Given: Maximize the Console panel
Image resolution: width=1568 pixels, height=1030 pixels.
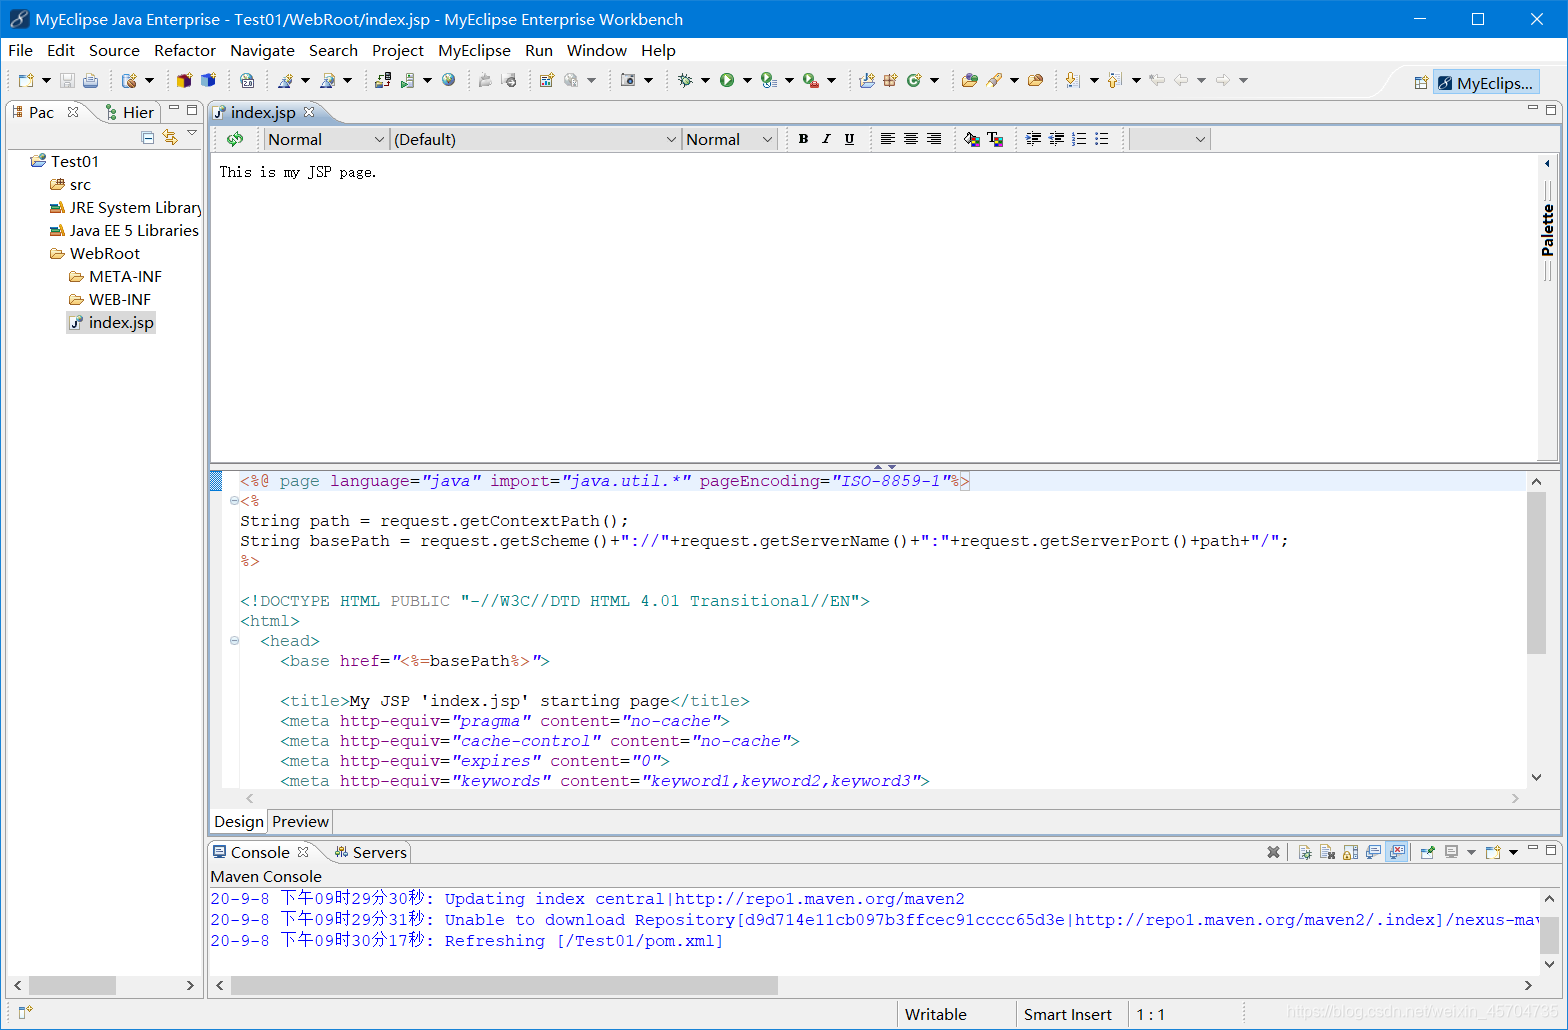Looking at the screenshot, I should [1551, 850].
